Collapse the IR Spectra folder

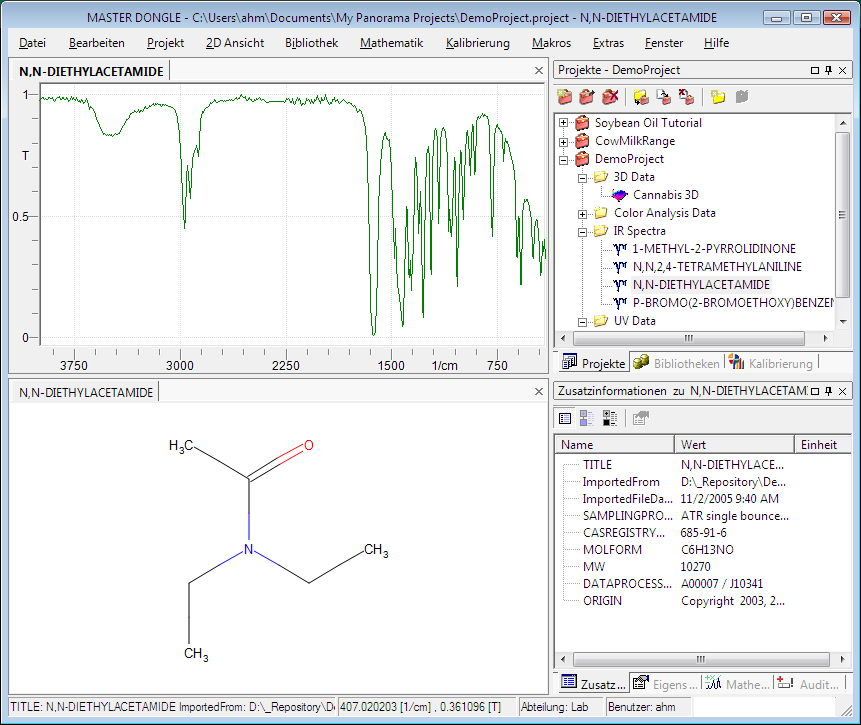coord(583,231)
